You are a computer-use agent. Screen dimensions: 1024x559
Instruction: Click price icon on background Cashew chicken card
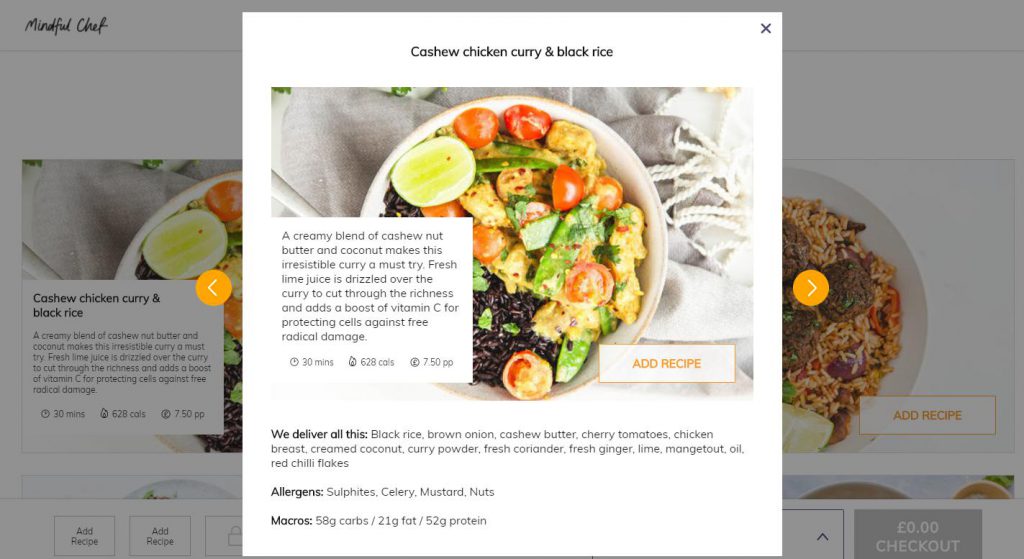click(165, 413)
